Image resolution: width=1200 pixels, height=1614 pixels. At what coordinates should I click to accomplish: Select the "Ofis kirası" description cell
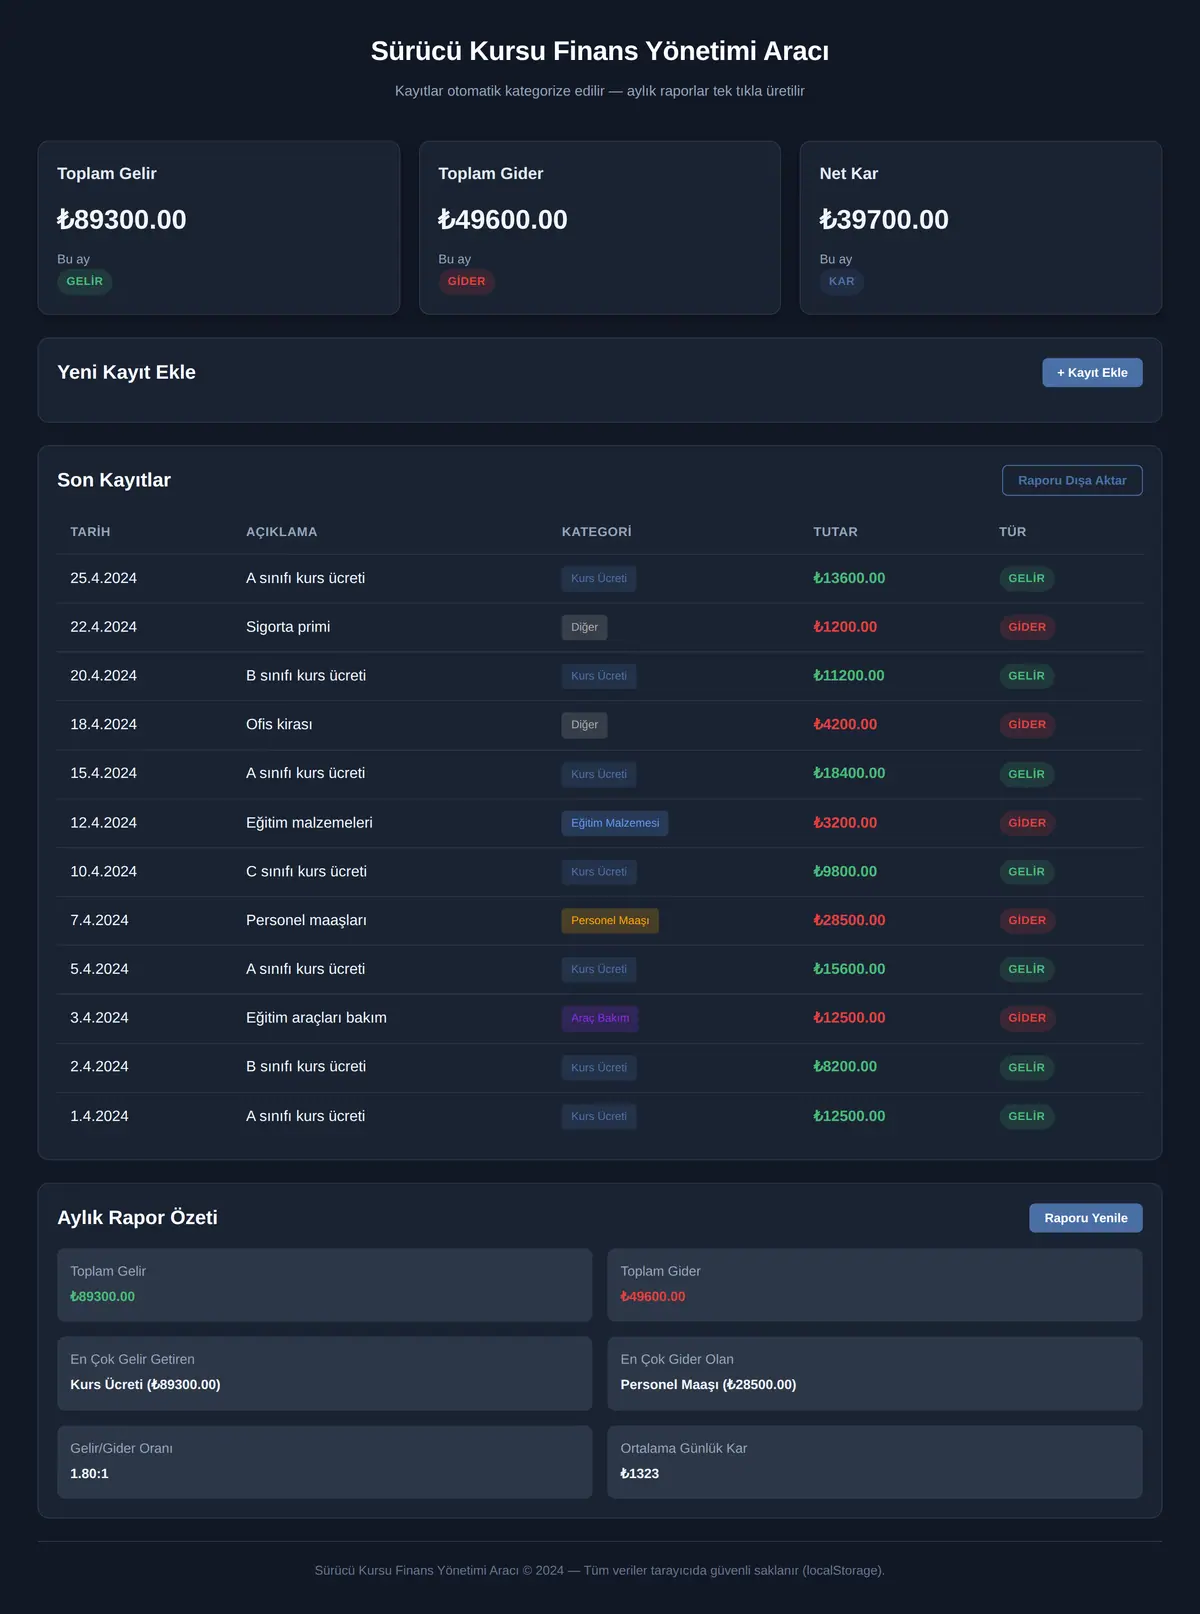pyautogui.click(x=279, y=724)
